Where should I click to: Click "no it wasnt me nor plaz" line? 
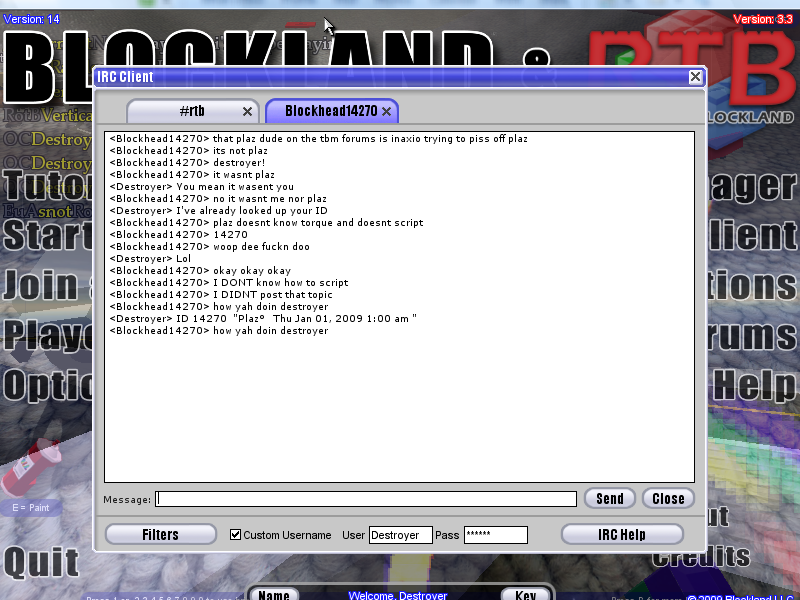pyautogui.click(x=218, y=199)
